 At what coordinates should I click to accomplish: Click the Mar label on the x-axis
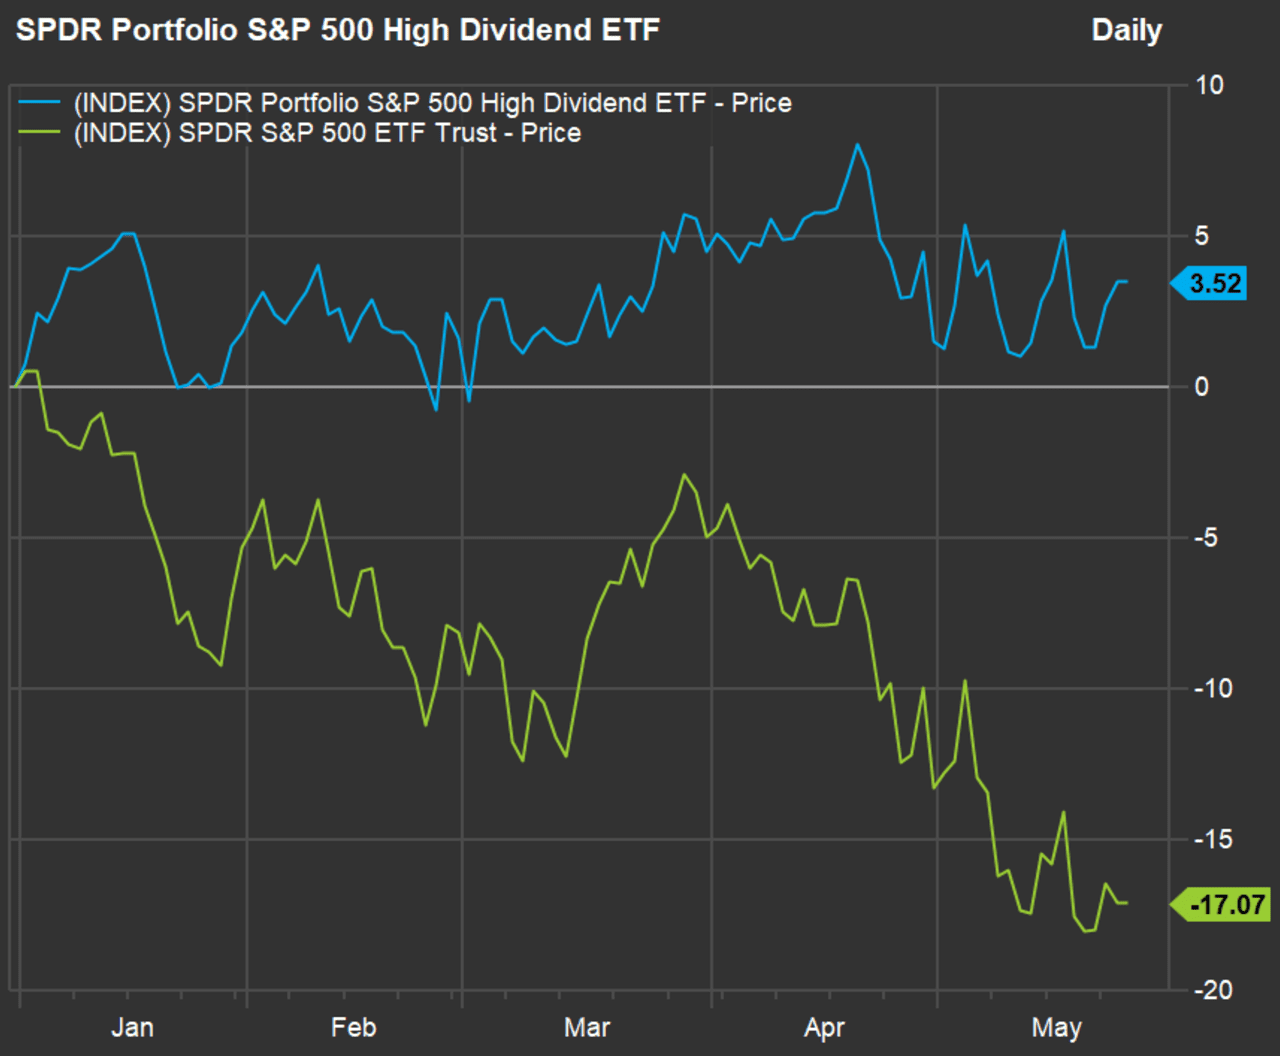click(587, 1028)
